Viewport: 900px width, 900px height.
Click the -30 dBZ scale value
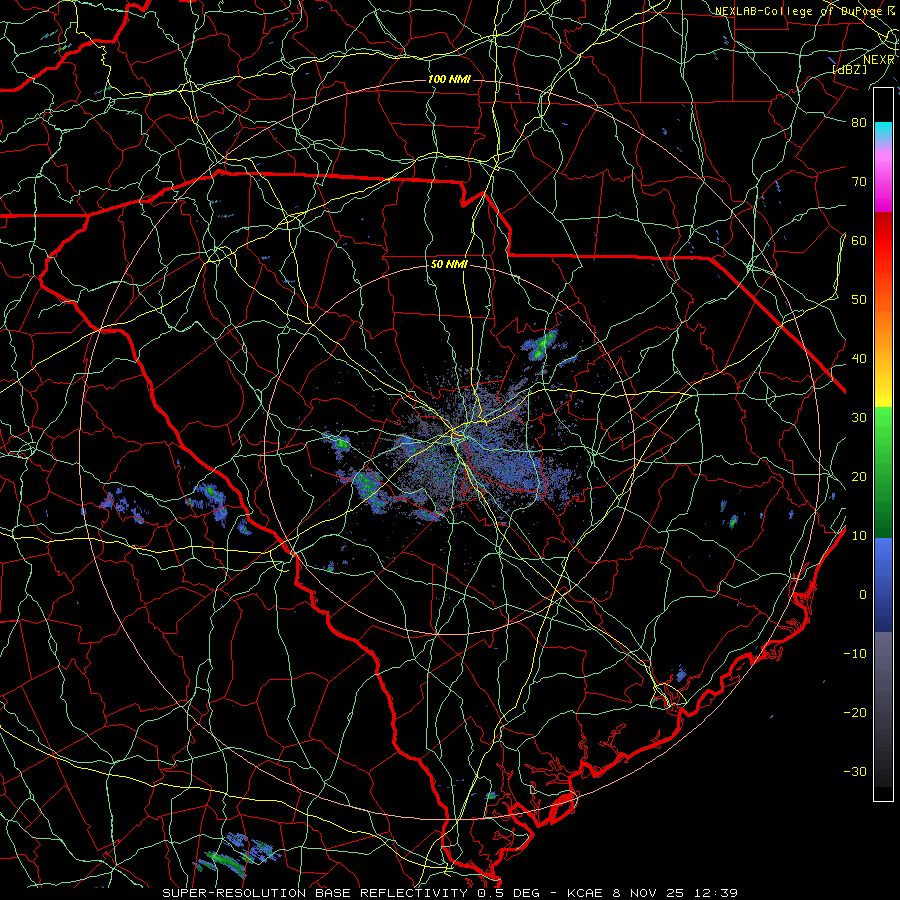[855, 771]
